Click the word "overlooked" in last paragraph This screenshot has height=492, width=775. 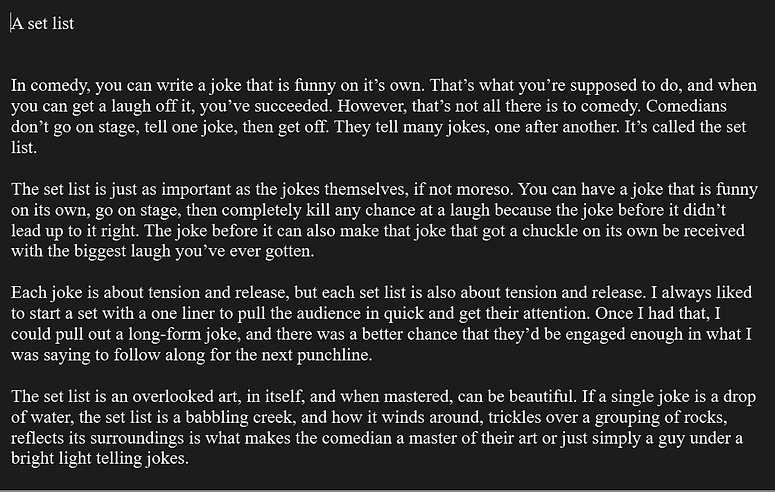[173, 397]
